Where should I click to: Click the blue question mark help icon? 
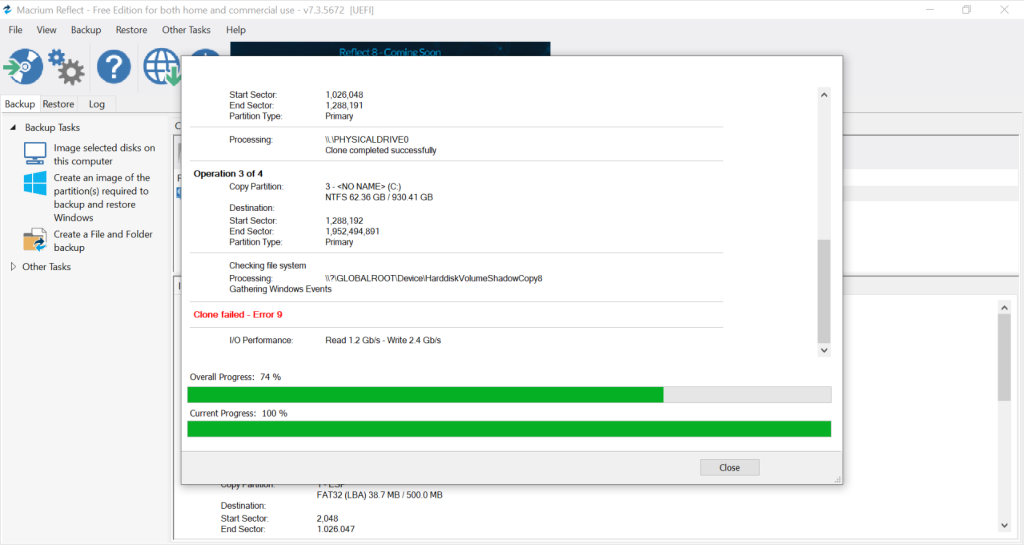113,67
